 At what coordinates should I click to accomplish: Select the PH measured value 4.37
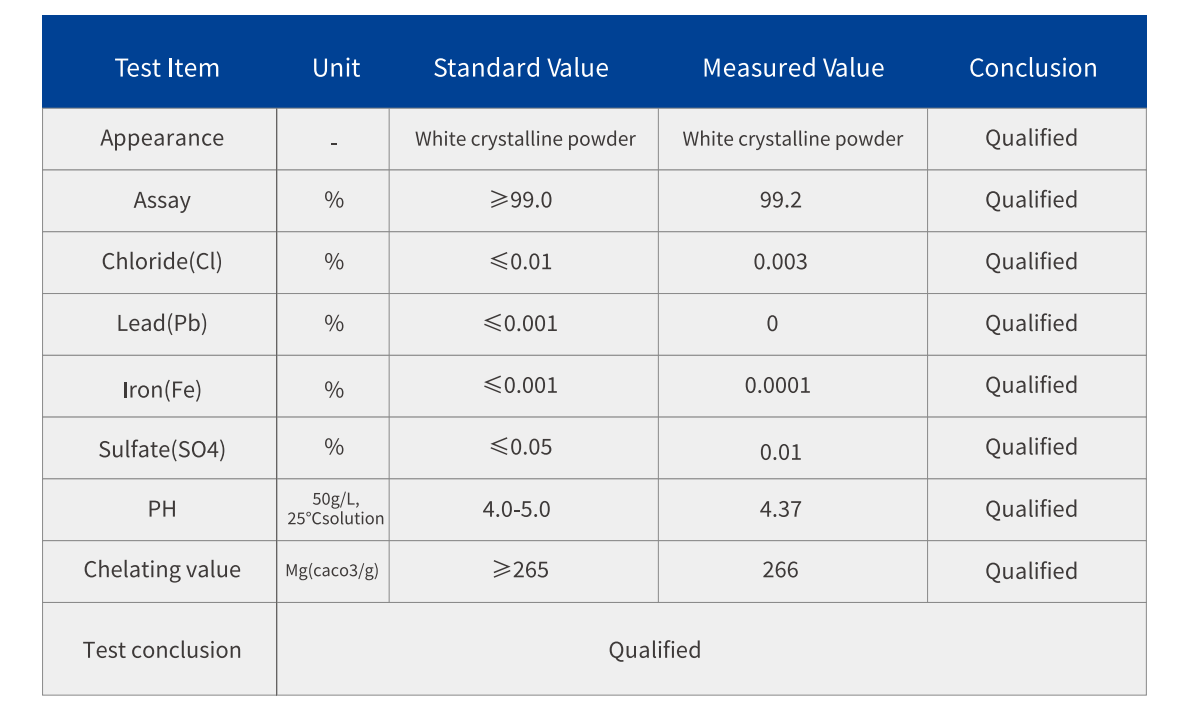point(780,509)
